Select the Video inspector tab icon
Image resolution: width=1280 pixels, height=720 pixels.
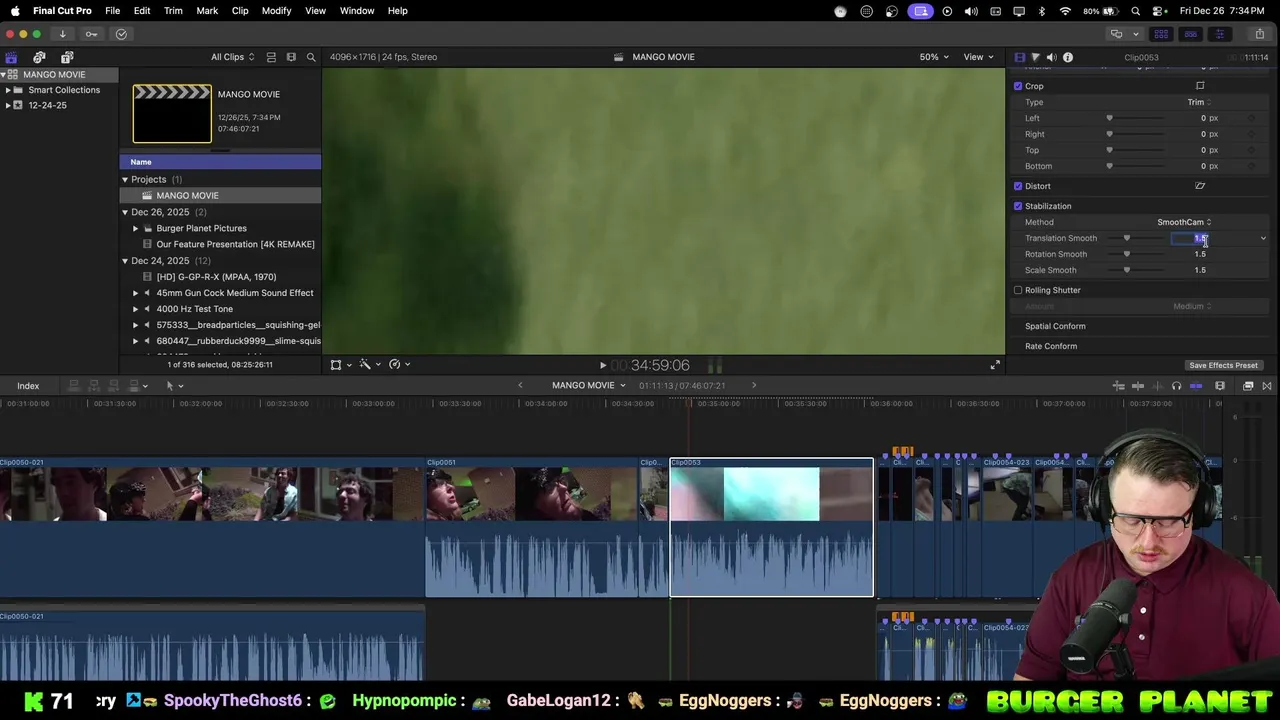coord(1019,57)
